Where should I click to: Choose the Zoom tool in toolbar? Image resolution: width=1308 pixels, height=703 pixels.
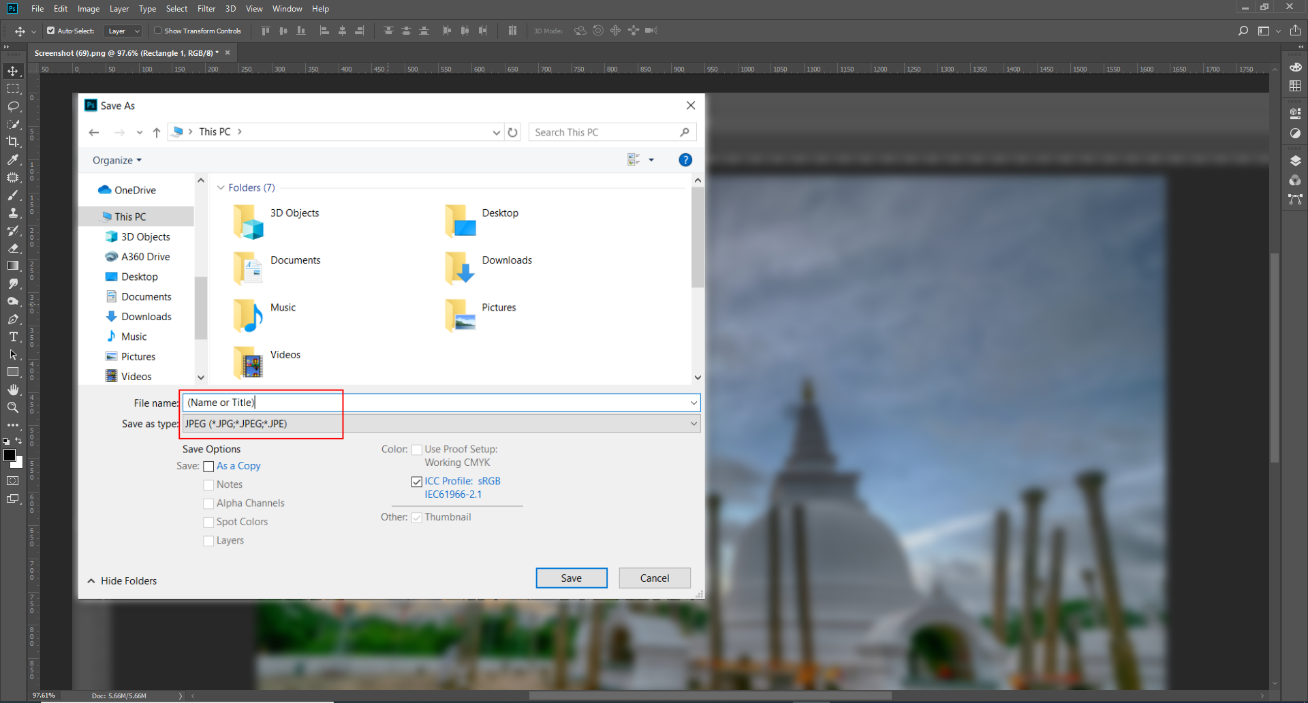point(13,407)
